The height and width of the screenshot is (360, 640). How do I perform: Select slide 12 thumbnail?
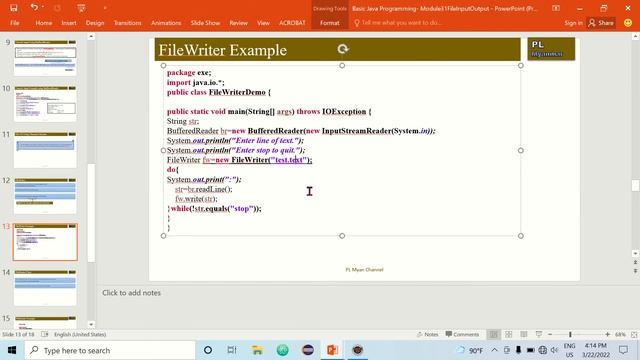pyautogui.click(x=45, y=196)
